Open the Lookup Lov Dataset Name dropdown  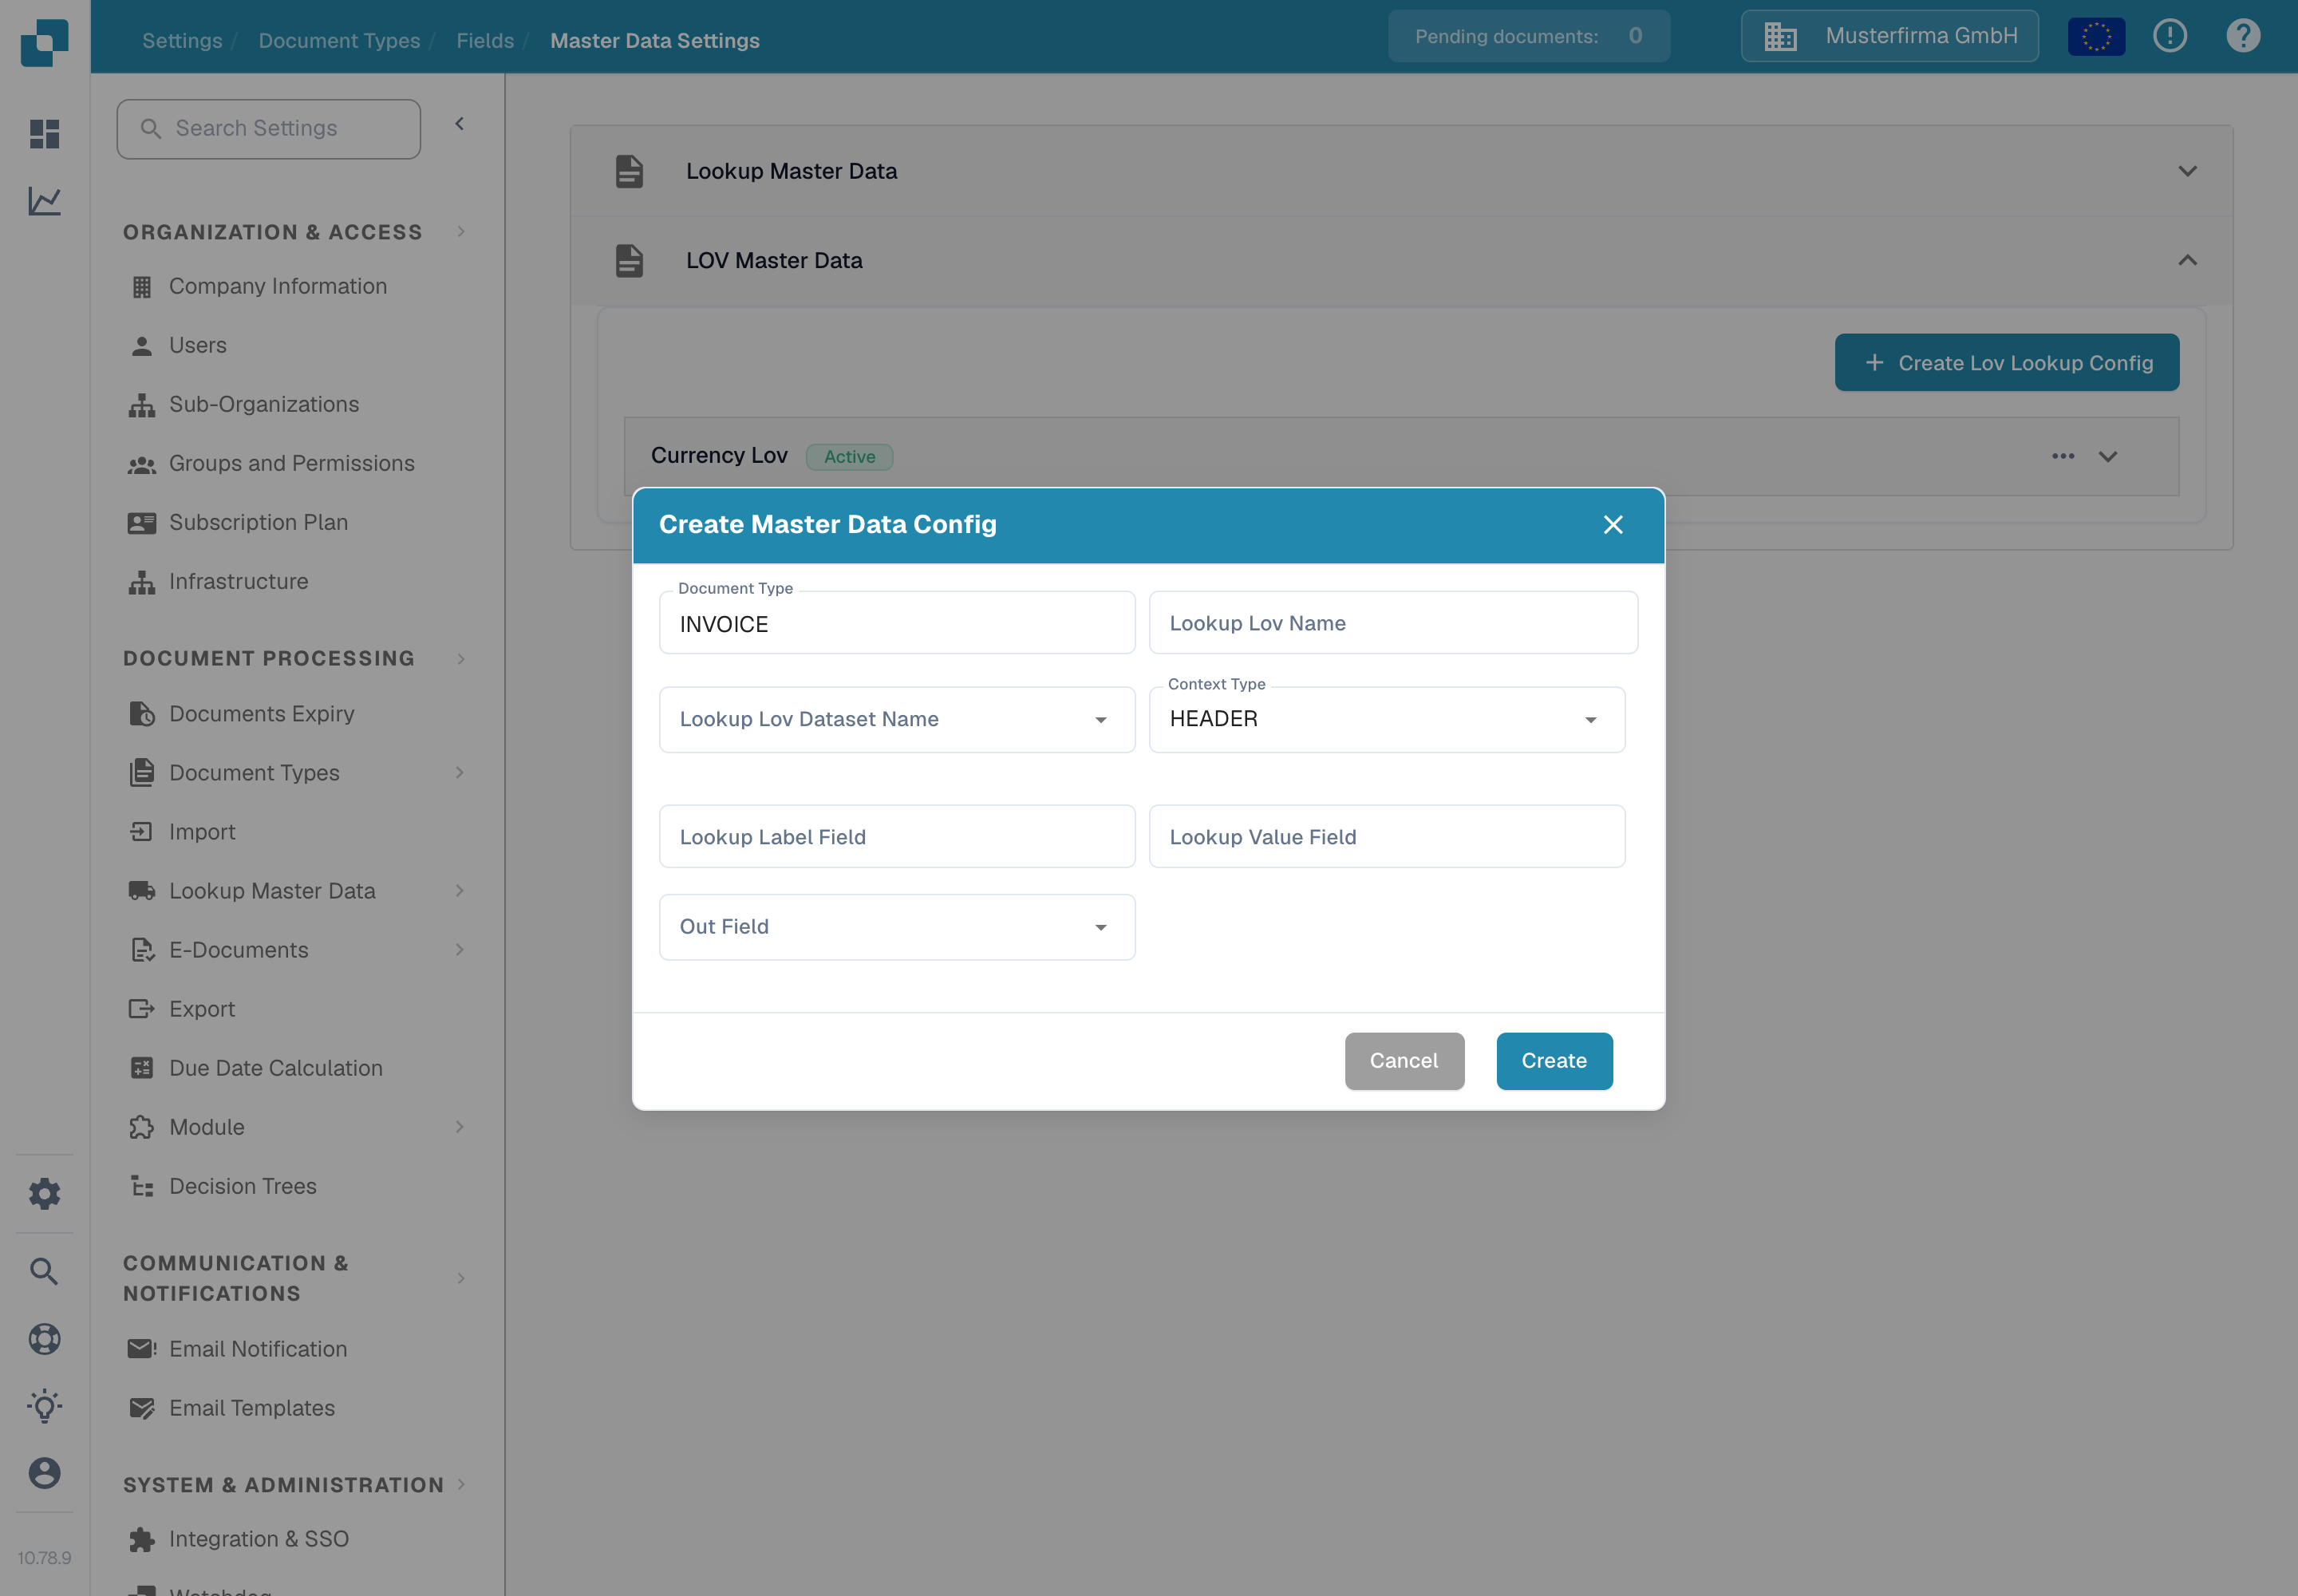pyautogui.click(x=897, y=719)
